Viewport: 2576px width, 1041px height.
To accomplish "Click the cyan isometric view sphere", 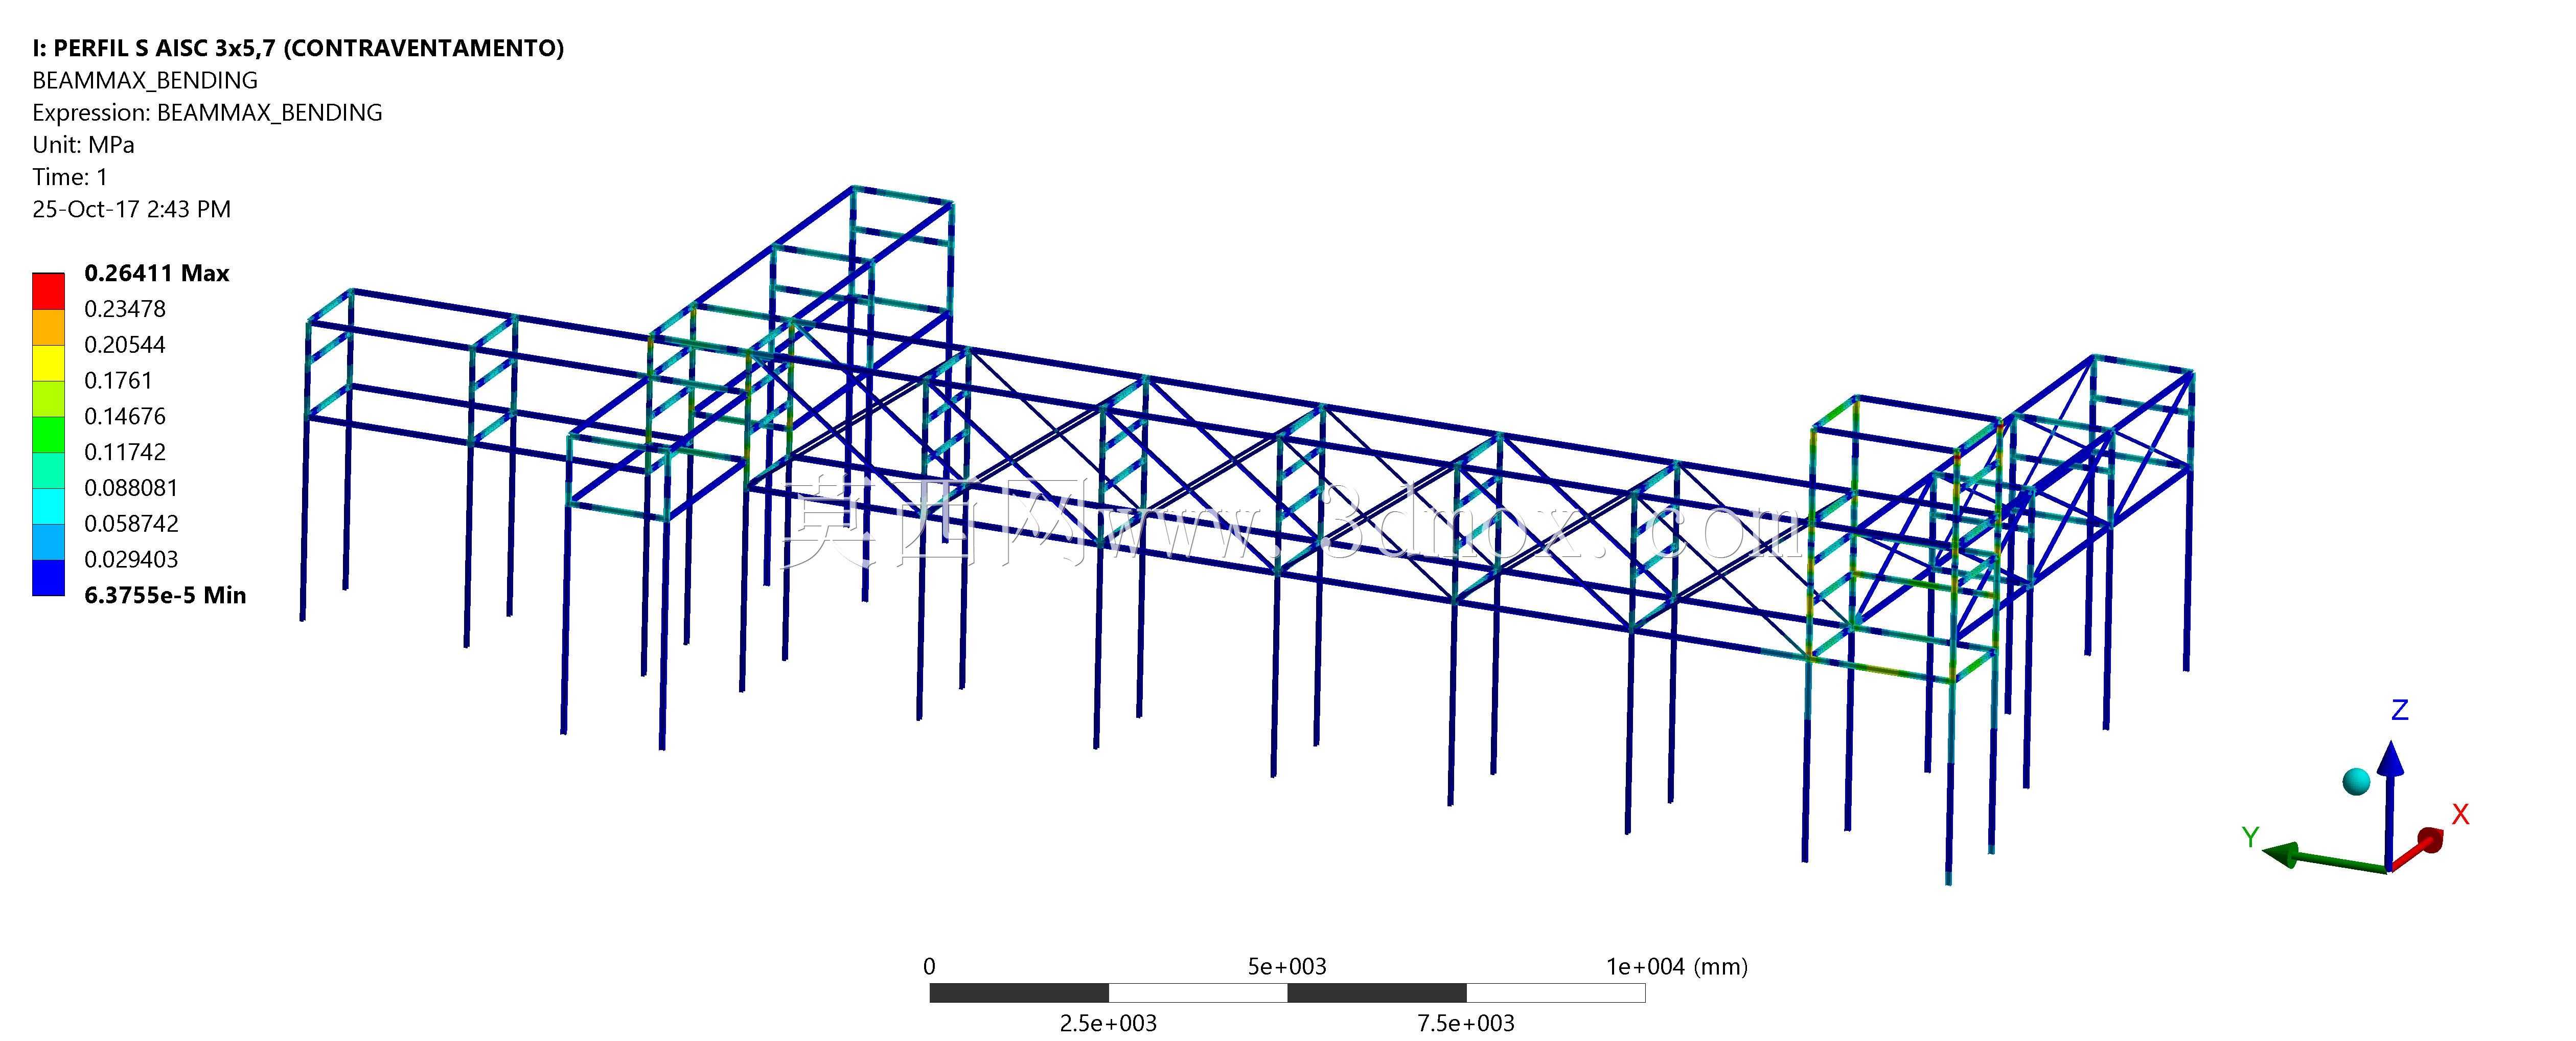I will tap(2356, 781).
